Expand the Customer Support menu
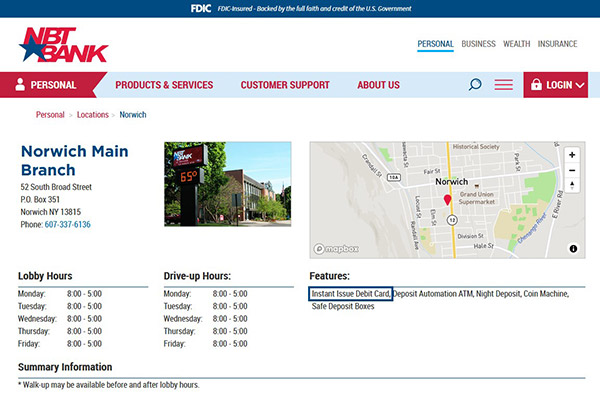The width and height of the screenshot is (600, 408). point(285,85)
